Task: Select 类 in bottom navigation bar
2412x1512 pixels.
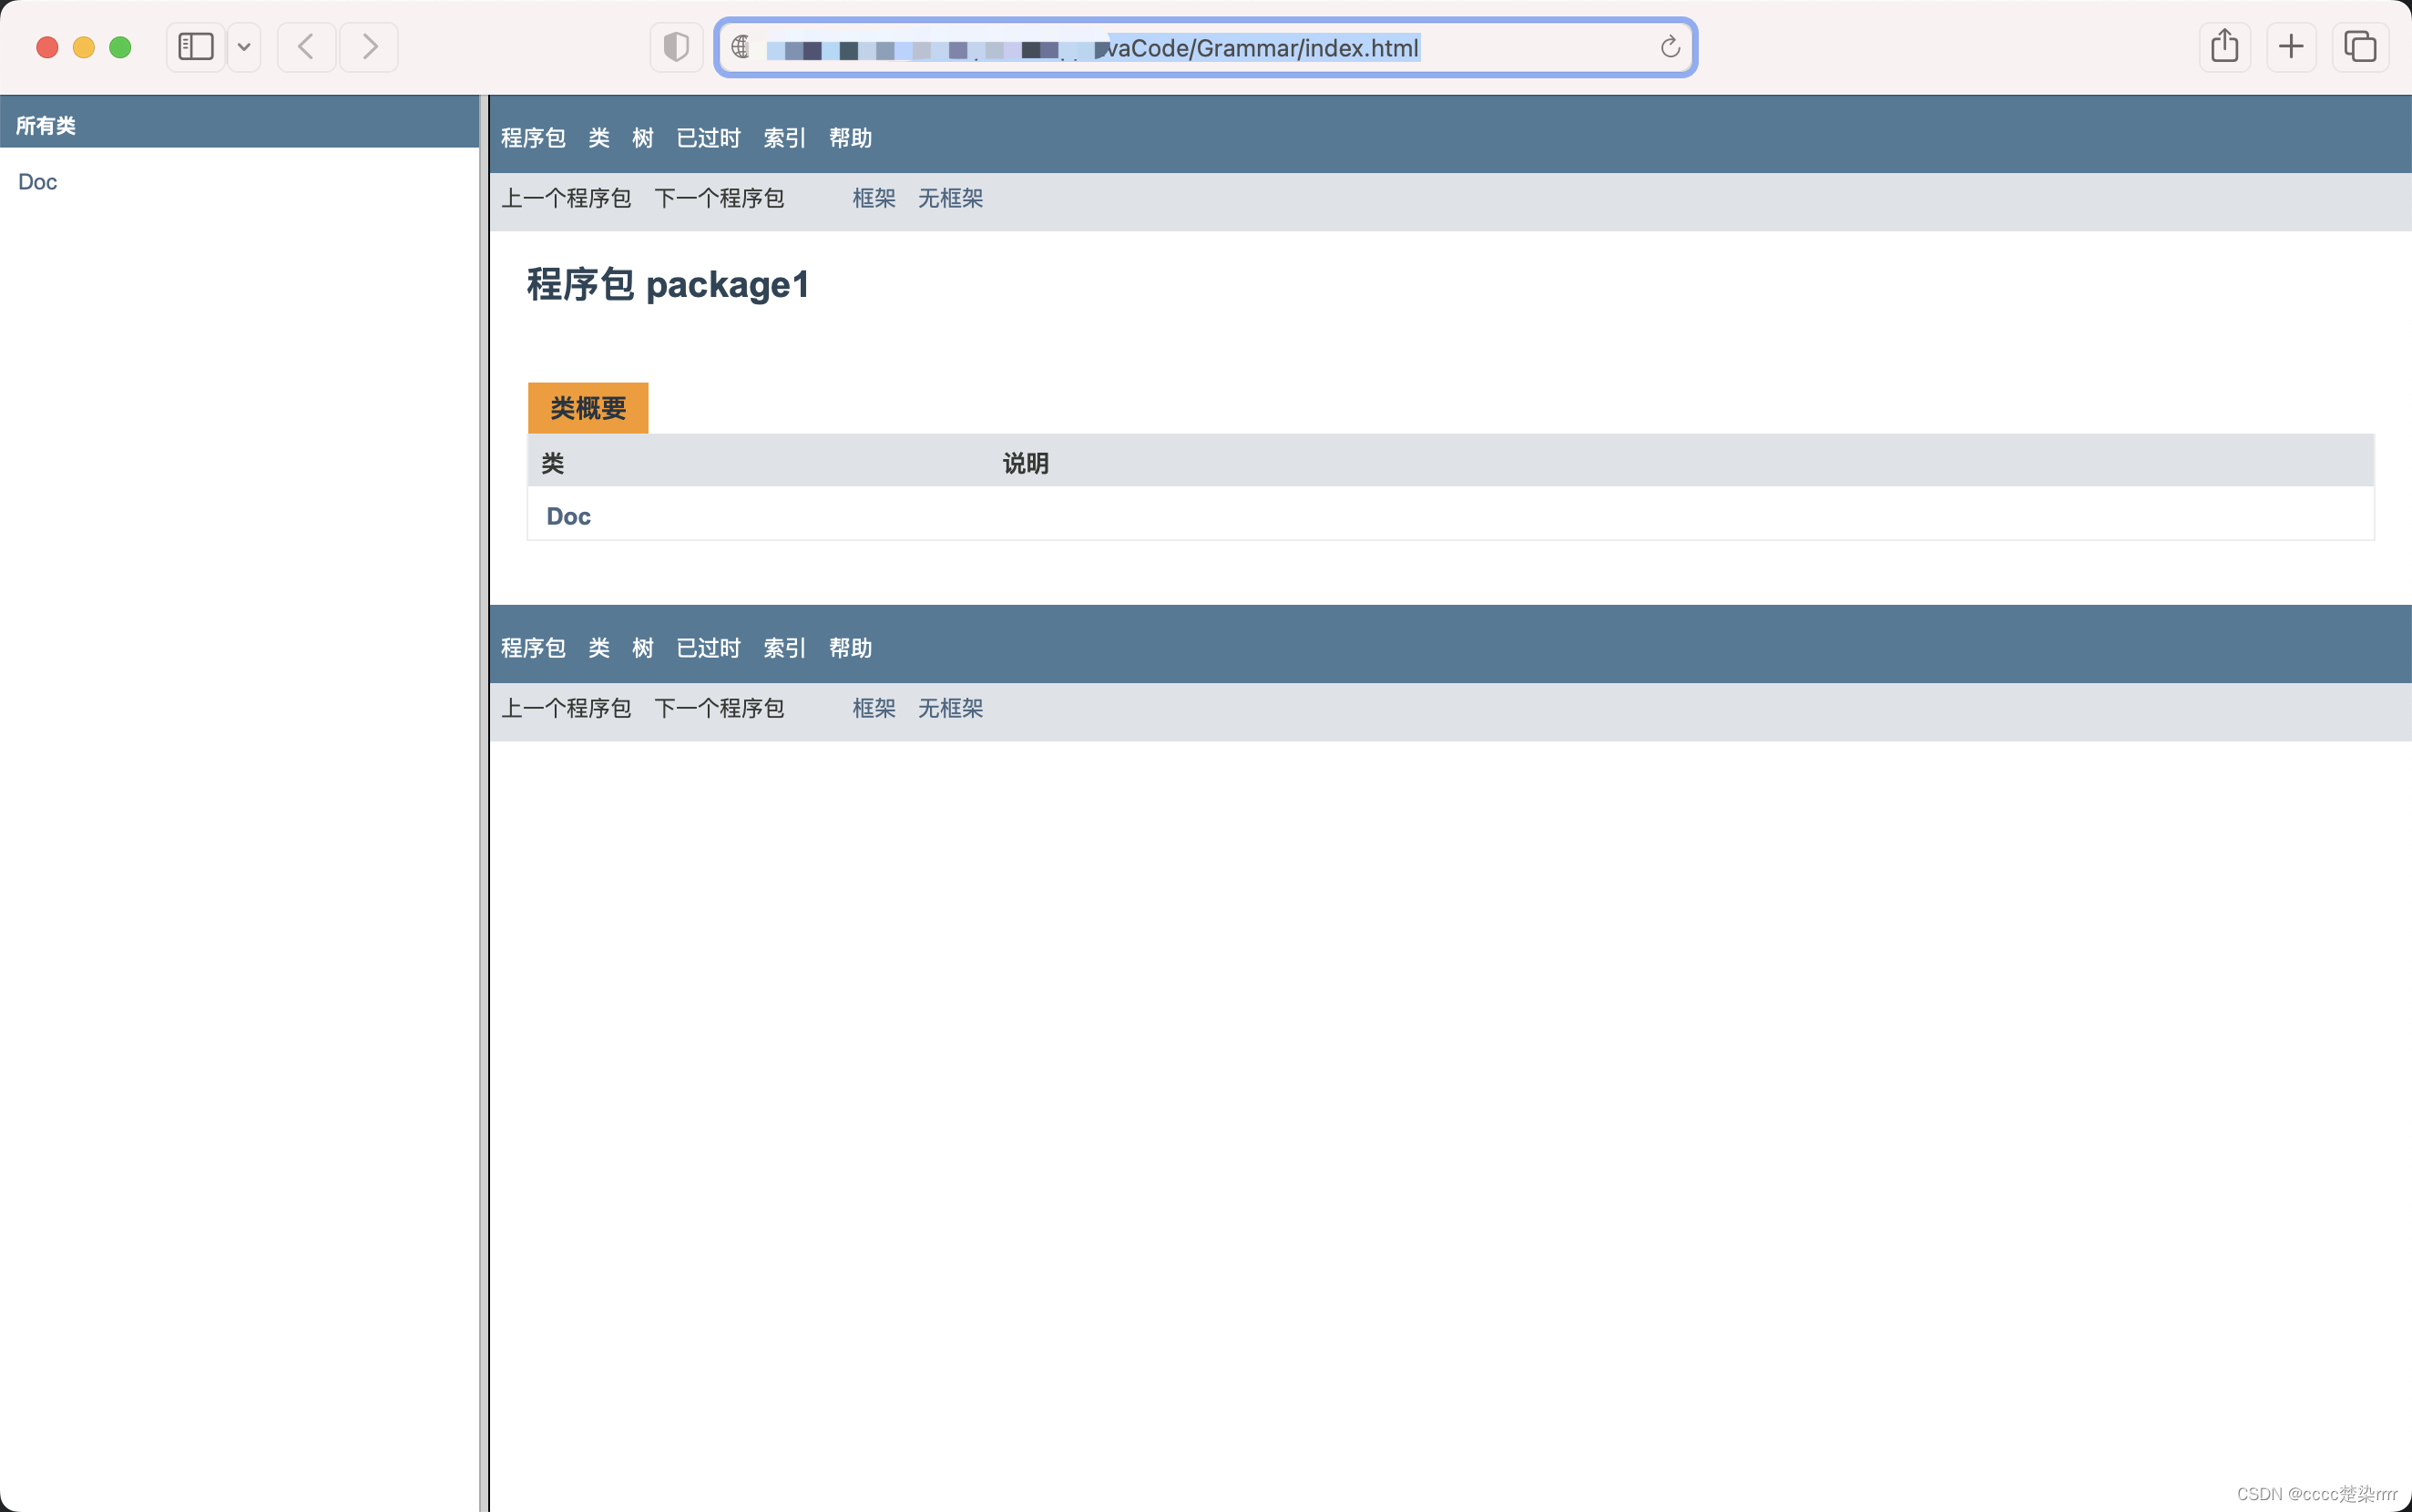Action: click(599, 648)
